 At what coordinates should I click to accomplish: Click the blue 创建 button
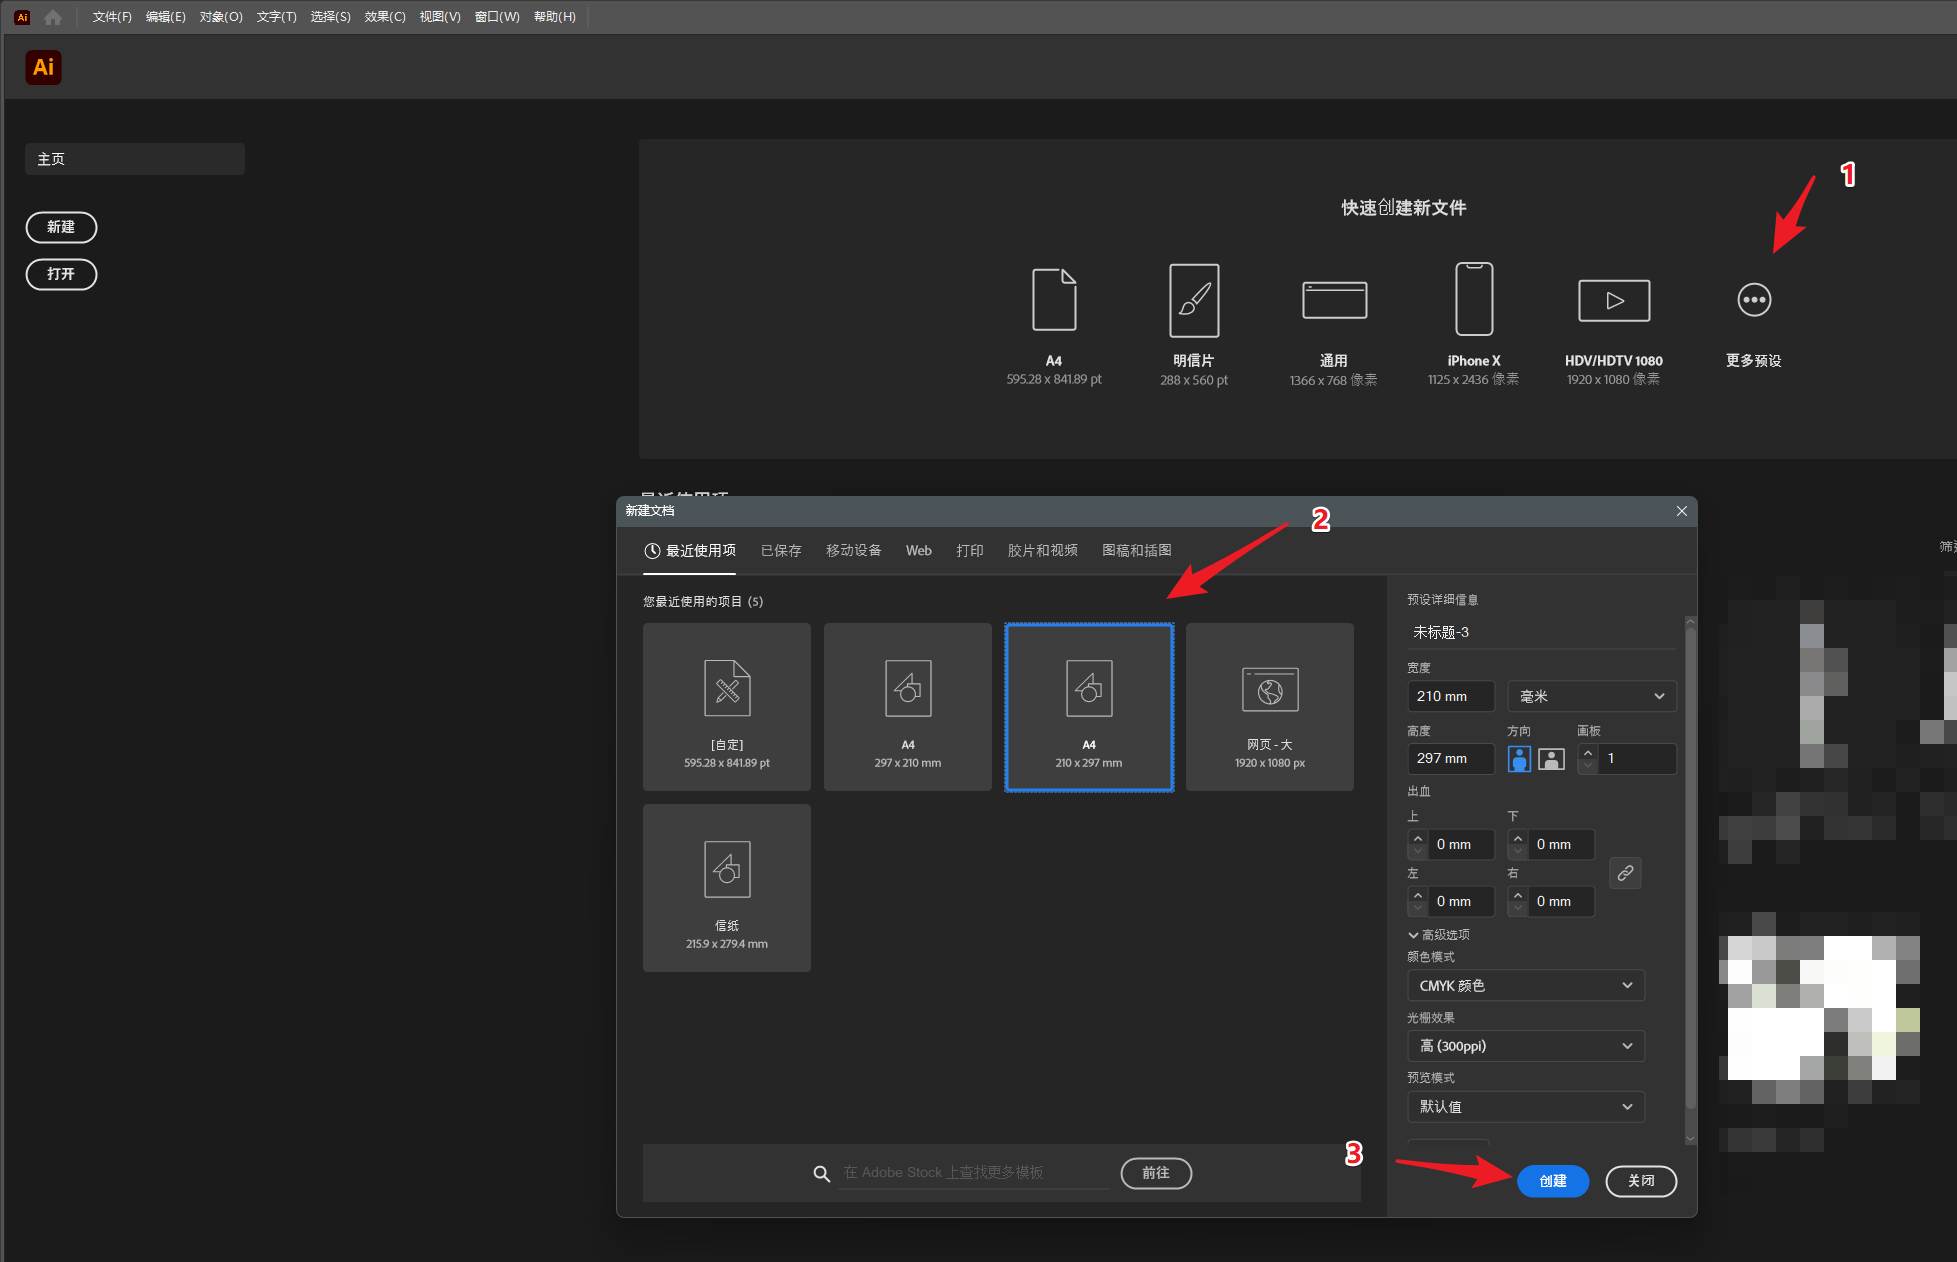point(1552,1181)
